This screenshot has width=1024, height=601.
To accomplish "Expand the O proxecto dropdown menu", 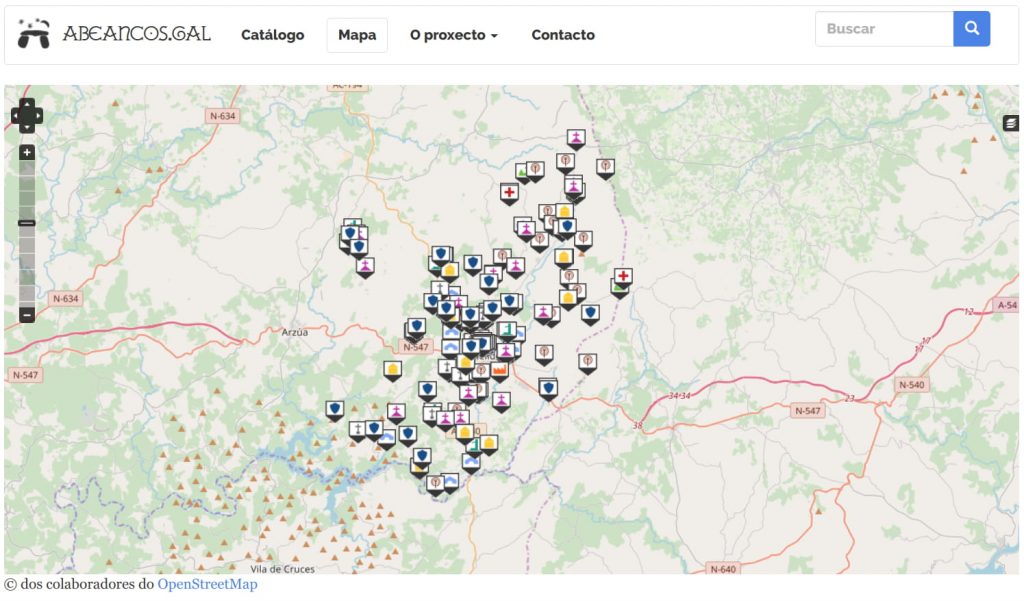I will pos(453,35).
